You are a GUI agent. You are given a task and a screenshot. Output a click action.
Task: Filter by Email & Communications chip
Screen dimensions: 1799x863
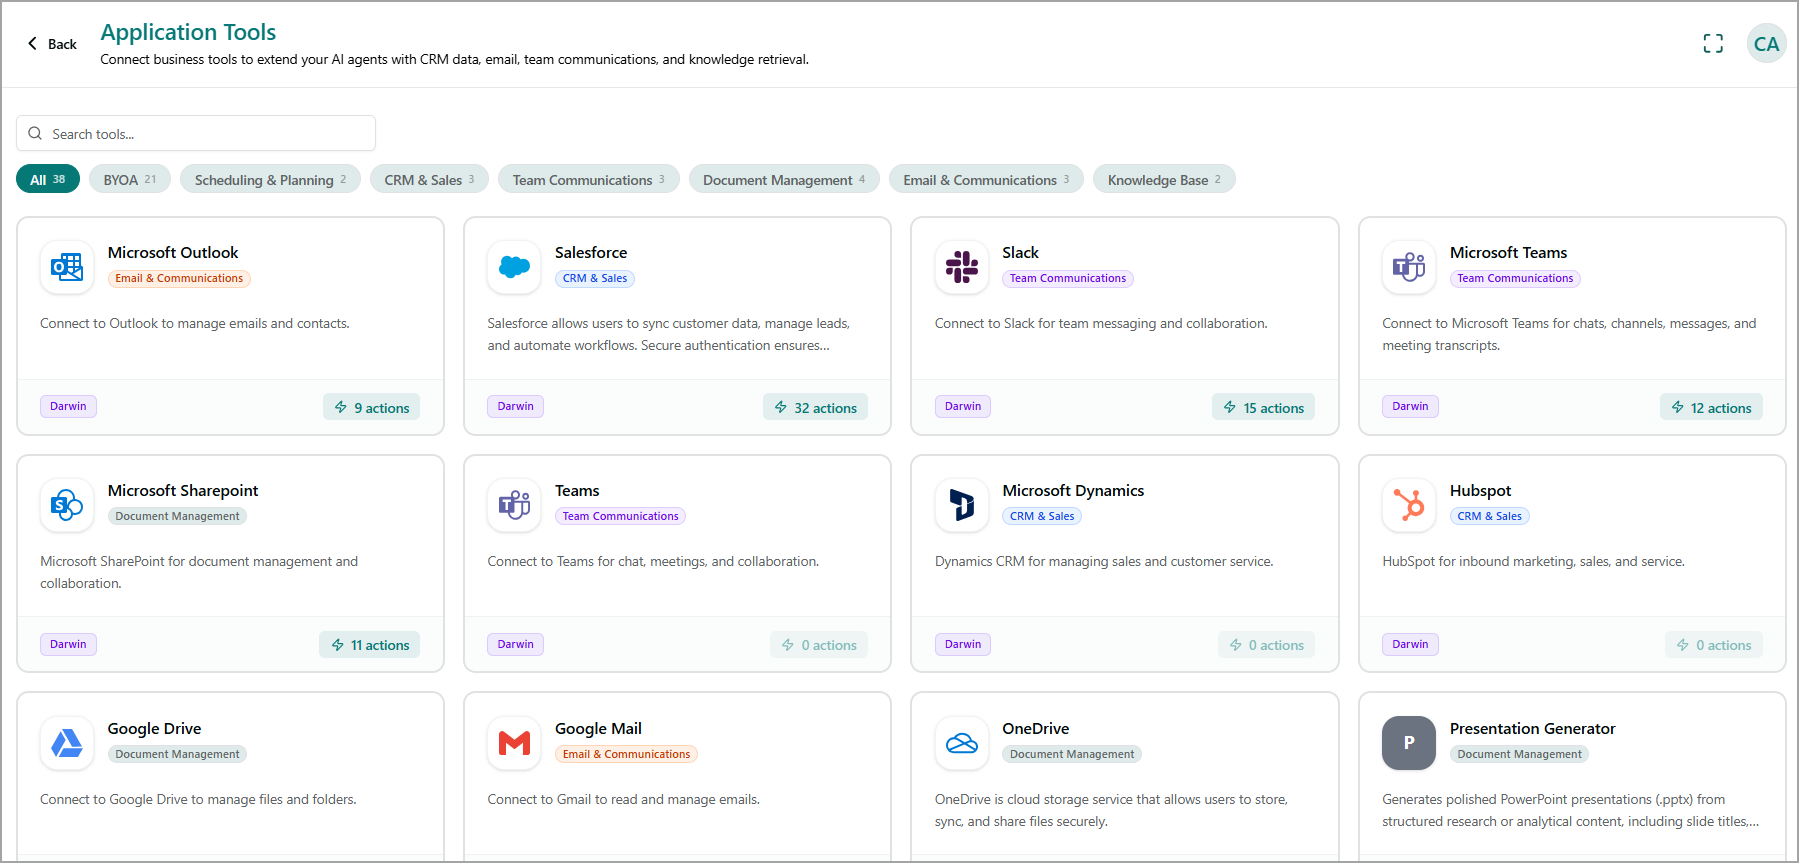[986, 179]
